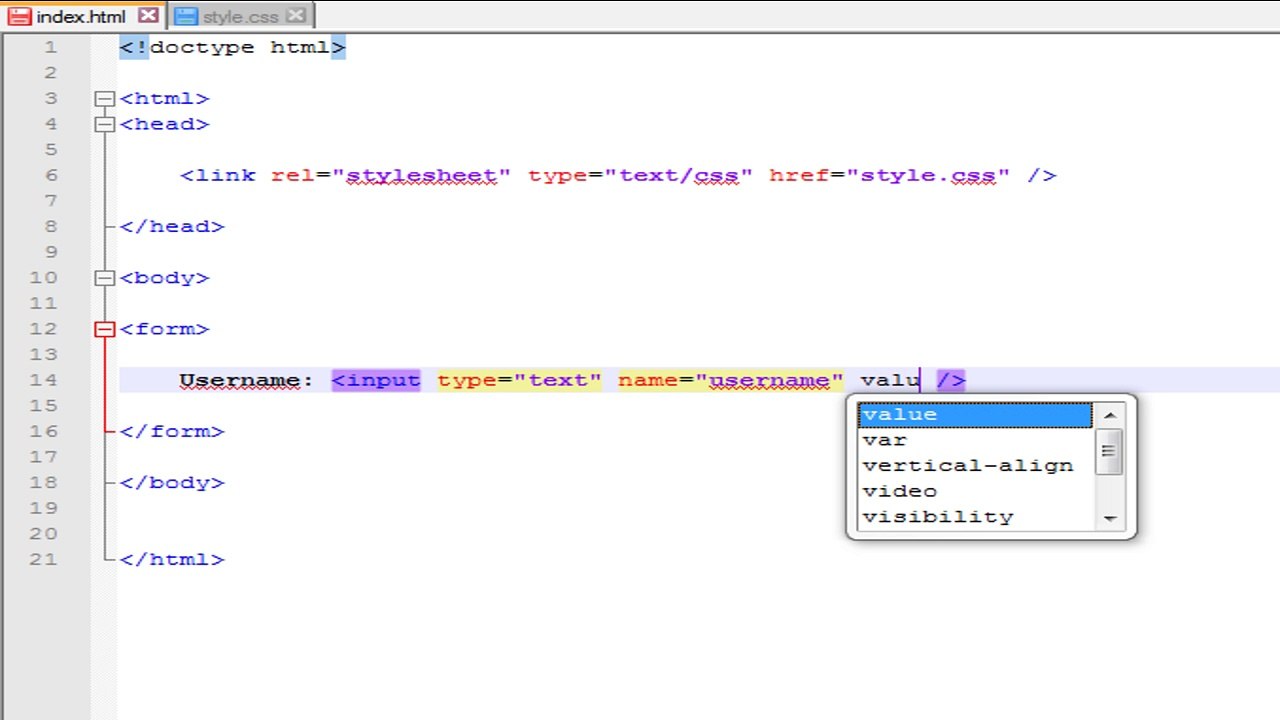
Task: Switch to the style.css tab
Action: [240, 16]
